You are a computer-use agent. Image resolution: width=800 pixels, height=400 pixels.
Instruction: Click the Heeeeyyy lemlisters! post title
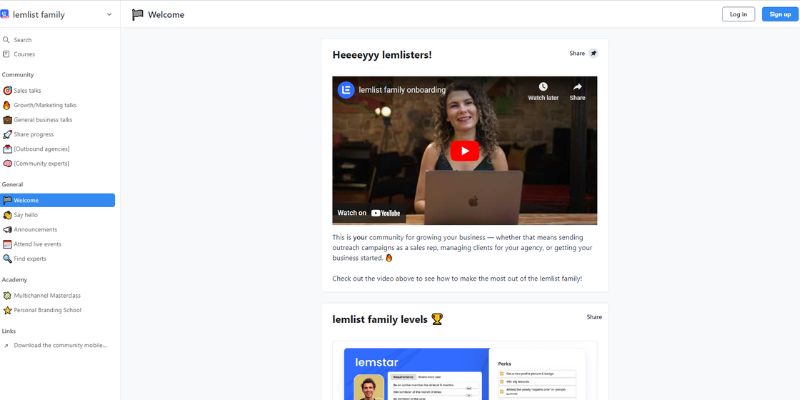point(382,55)
